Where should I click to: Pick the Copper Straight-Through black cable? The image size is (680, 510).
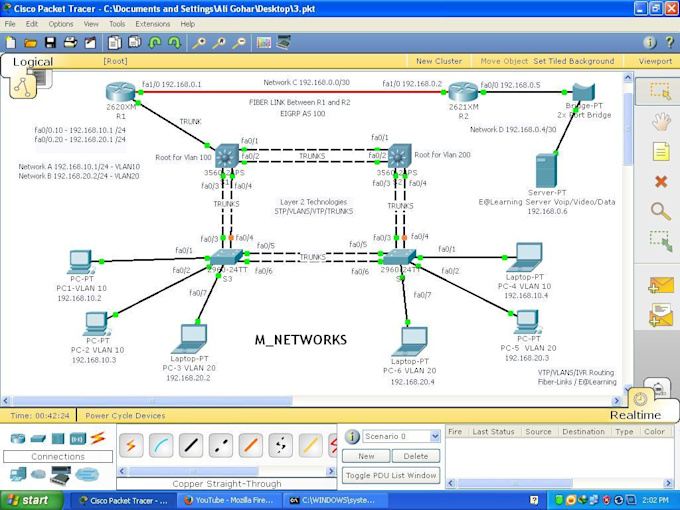(x=191, y=445)
